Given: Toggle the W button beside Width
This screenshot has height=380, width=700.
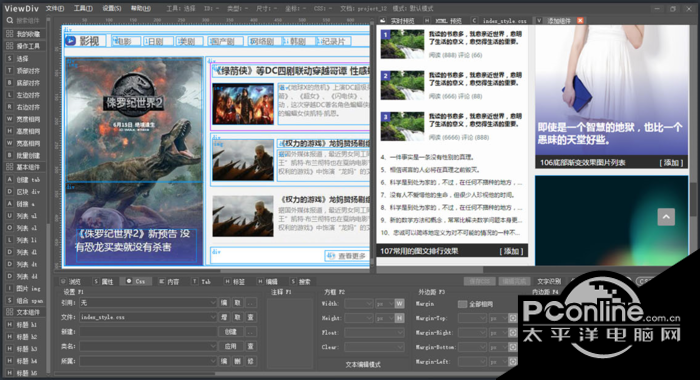Looking at the screenshot, I should tap(399, 304).
